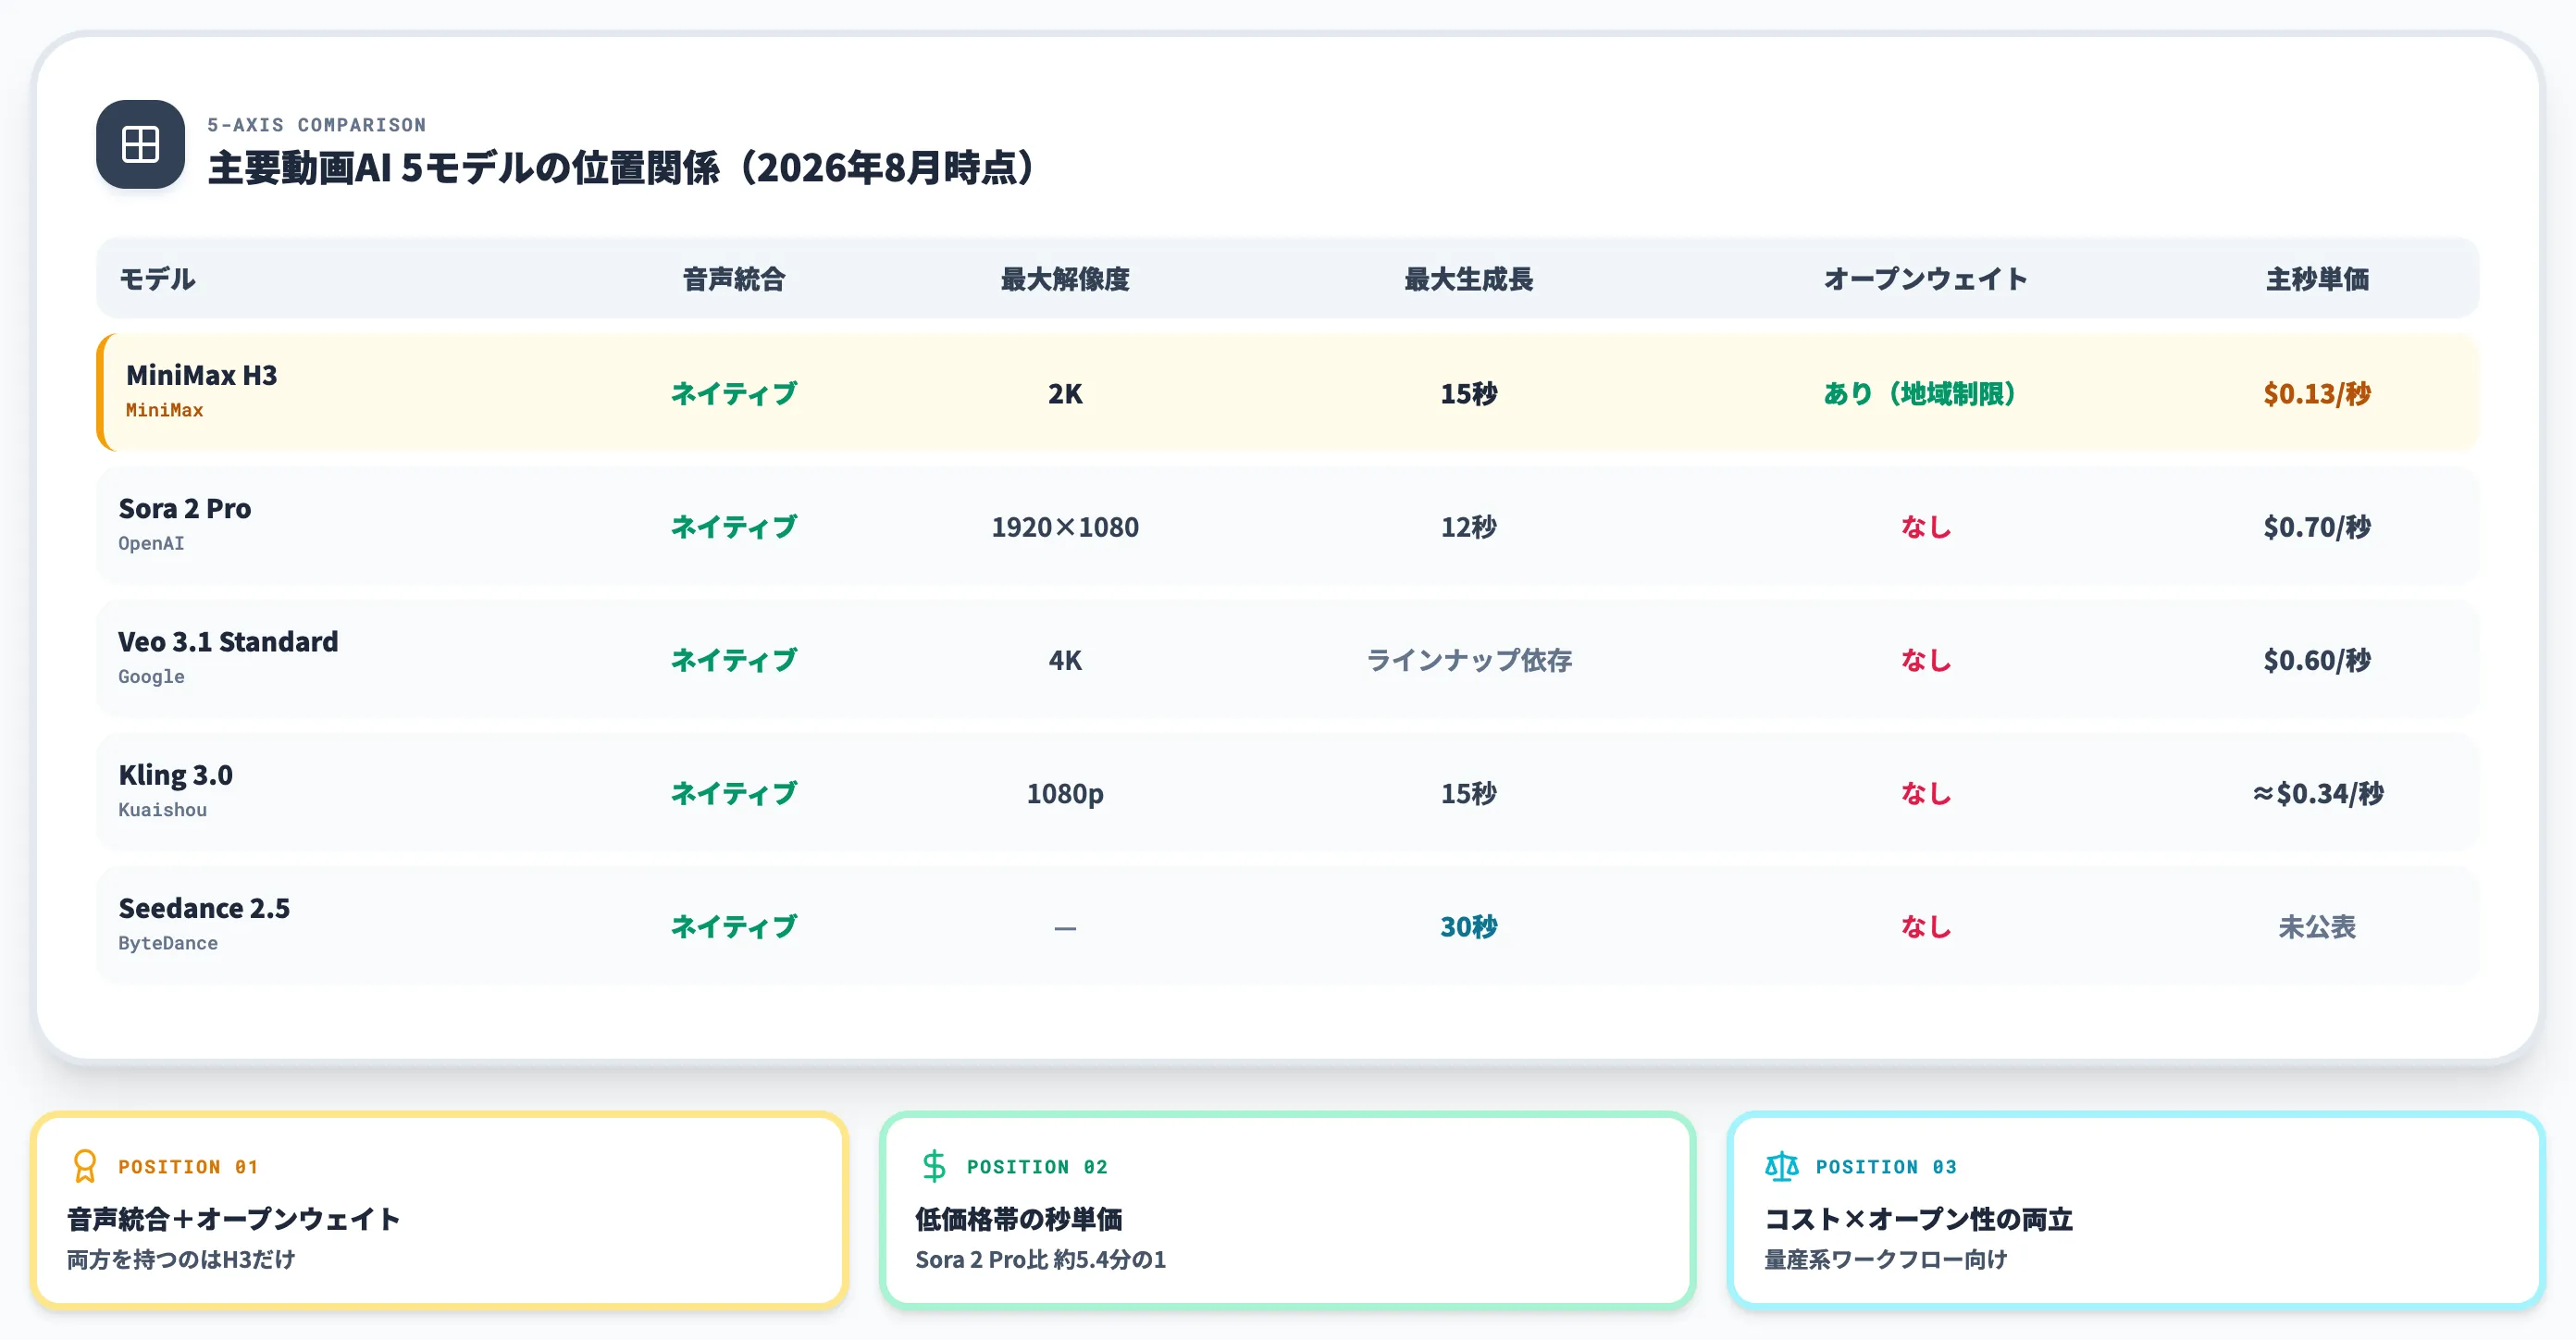The width and height of the screenshot is (2576, 1340).
Task: Click the 主秒単価 column header
Action: click(2318, 279)
